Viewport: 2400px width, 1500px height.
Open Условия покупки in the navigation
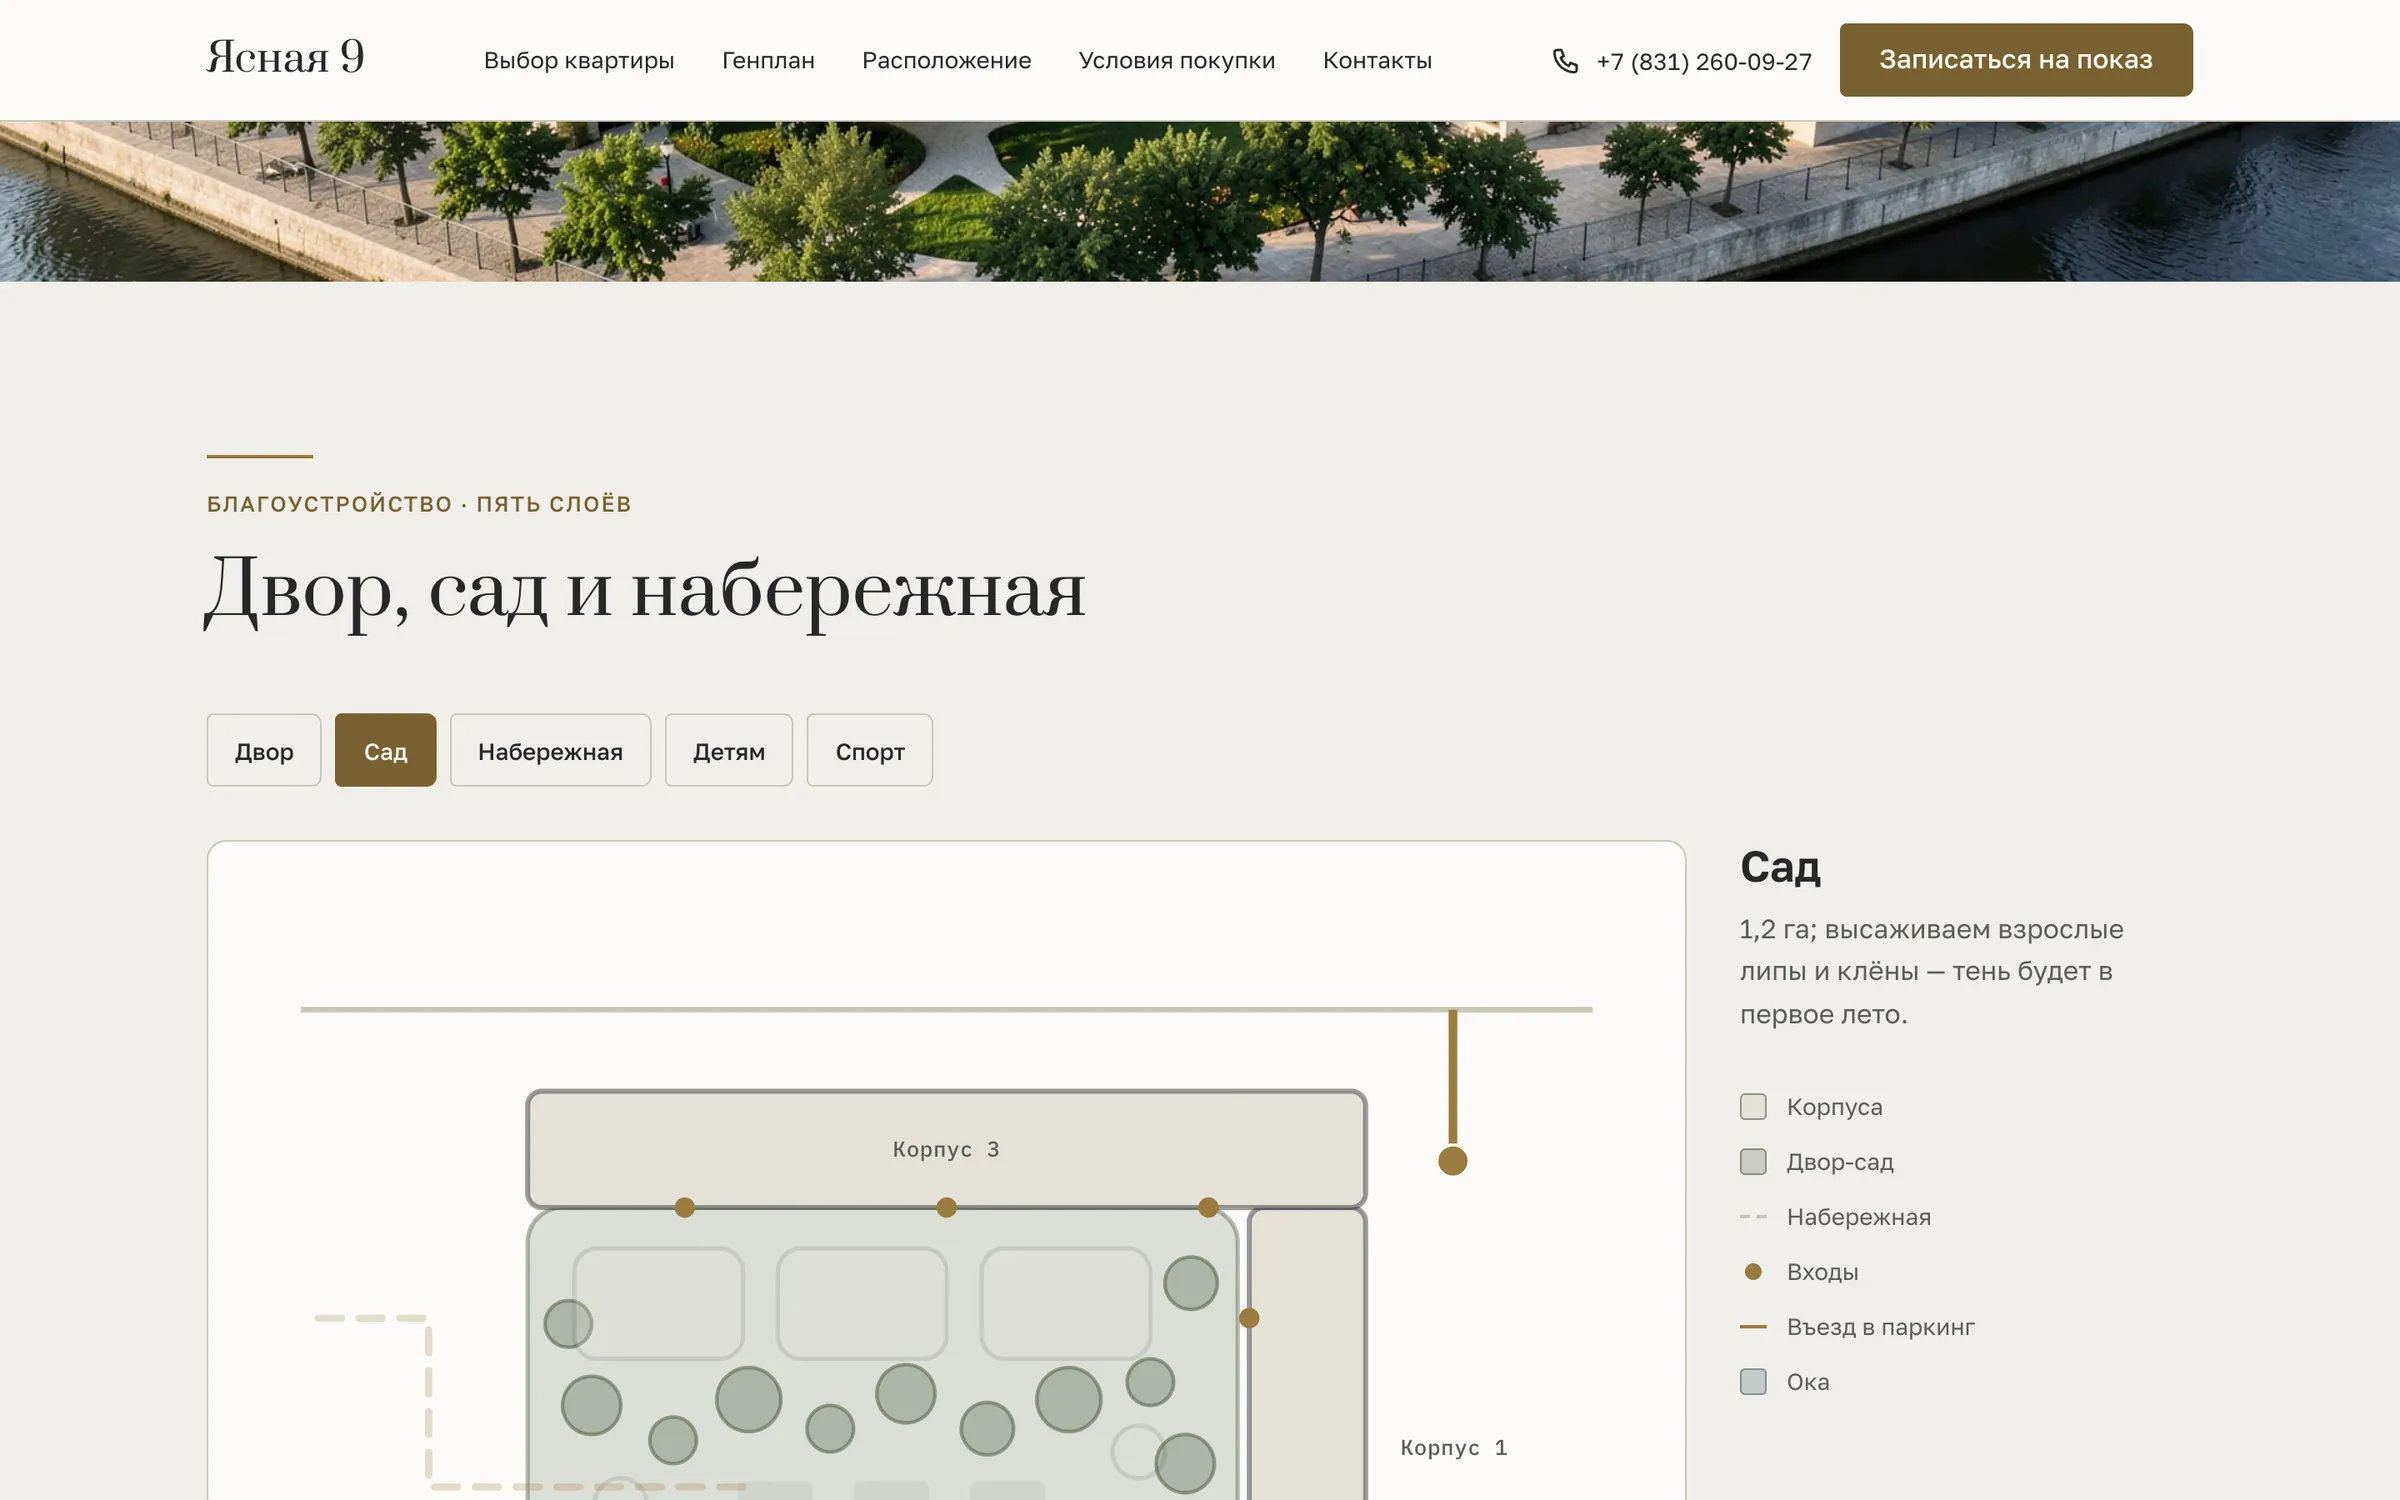tap(1177, 61)
